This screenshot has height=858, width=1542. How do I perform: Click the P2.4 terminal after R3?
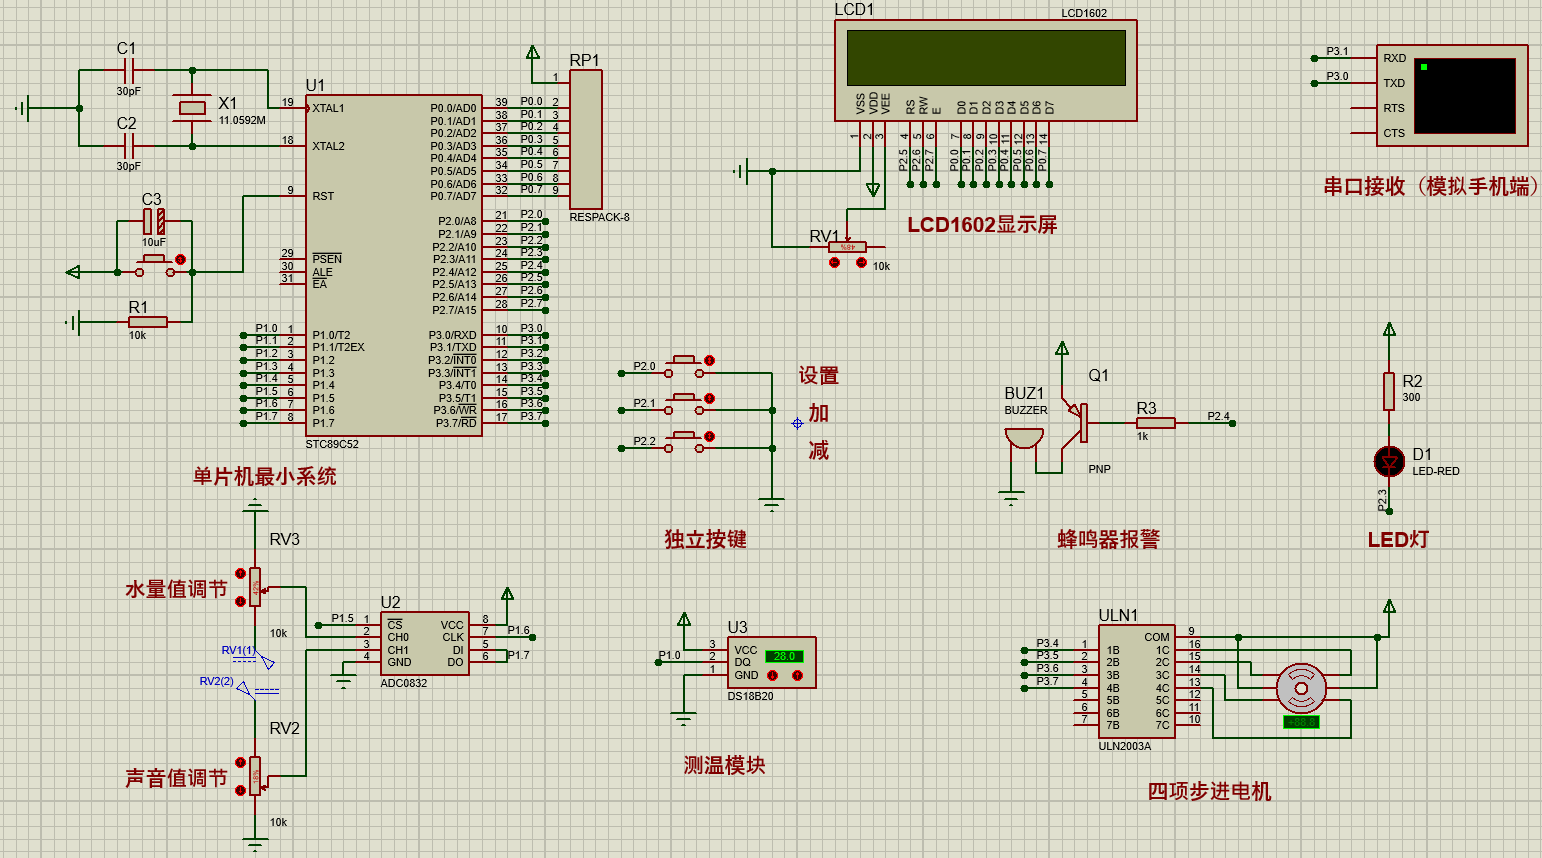[1232, 423]
